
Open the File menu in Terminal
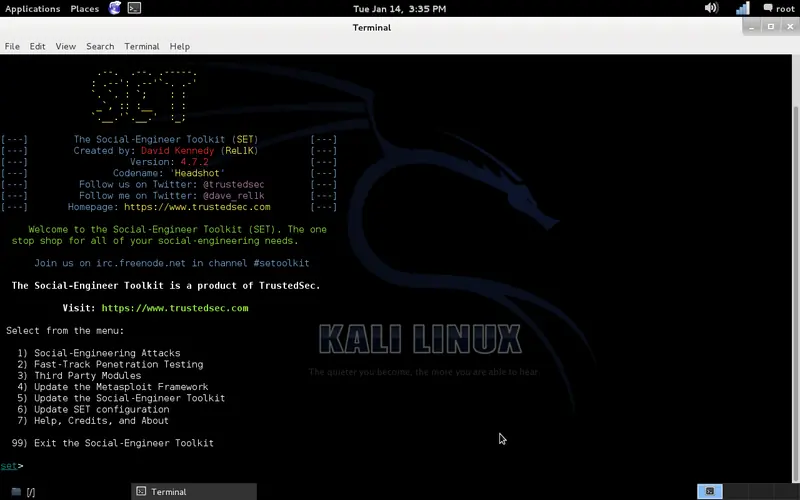click(12, 46)
